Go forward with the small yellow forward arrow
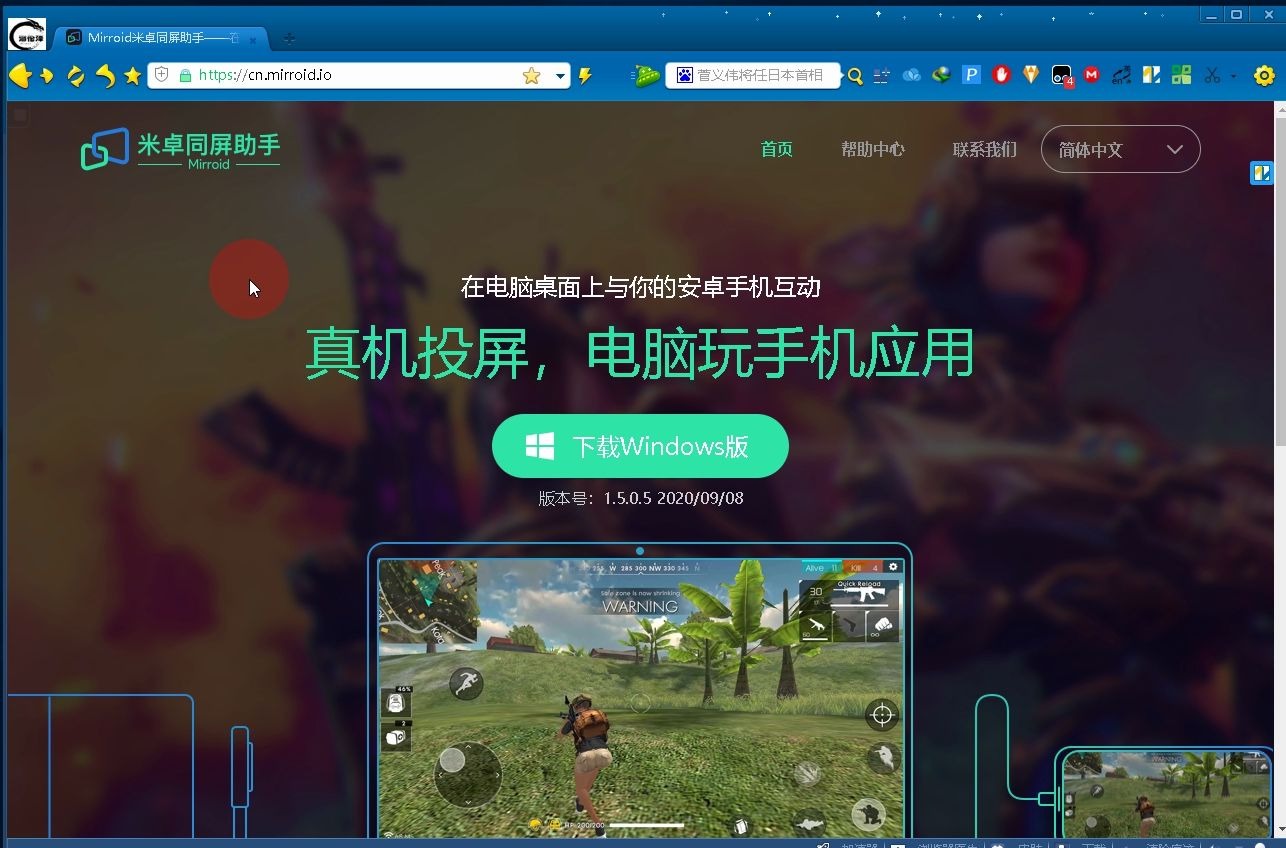Screen dimensions: 1286x848 pyautogui.click(x=47, y=76)
